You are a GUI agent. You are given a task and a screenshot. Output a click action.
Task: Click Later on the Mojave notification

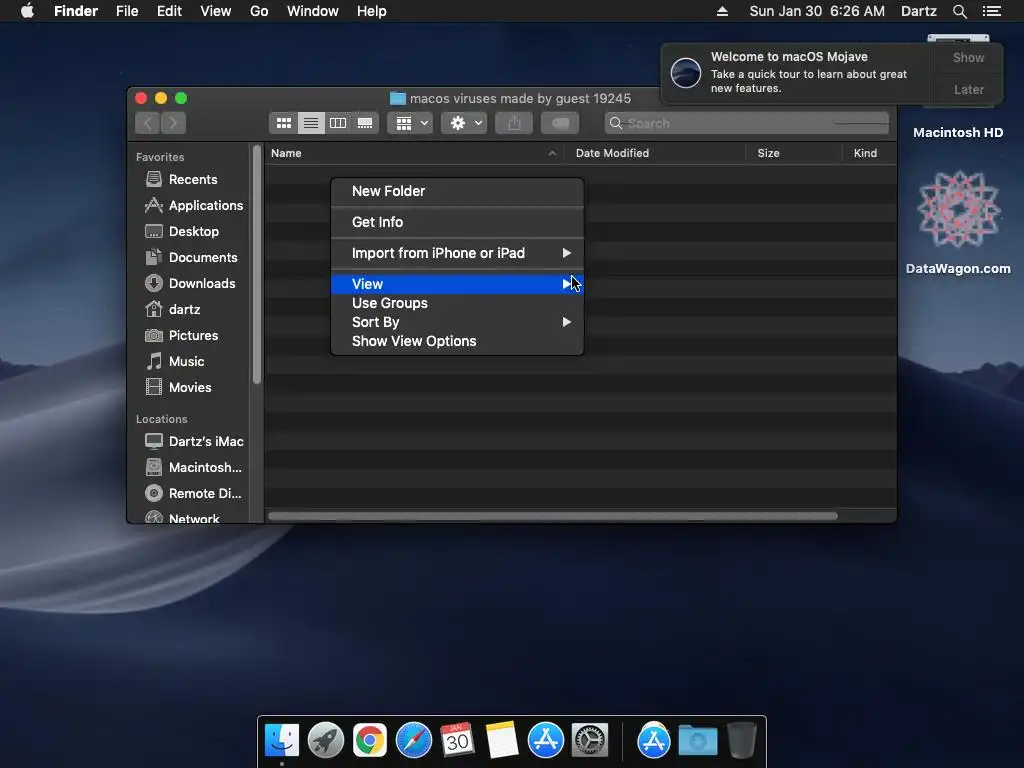point(968,89)
